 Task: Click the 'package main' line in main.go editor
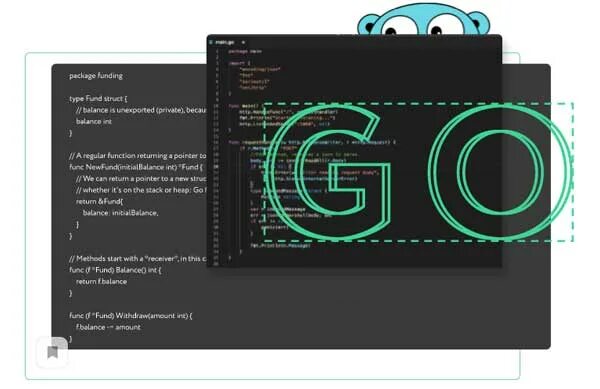click(245, 51)
